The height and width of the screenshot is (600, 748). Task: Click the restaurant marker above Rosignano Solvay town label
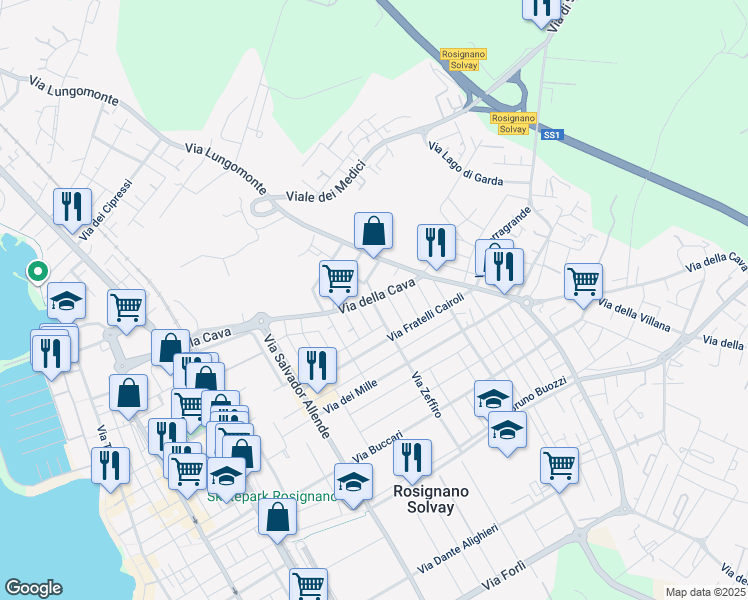point(412,457)
